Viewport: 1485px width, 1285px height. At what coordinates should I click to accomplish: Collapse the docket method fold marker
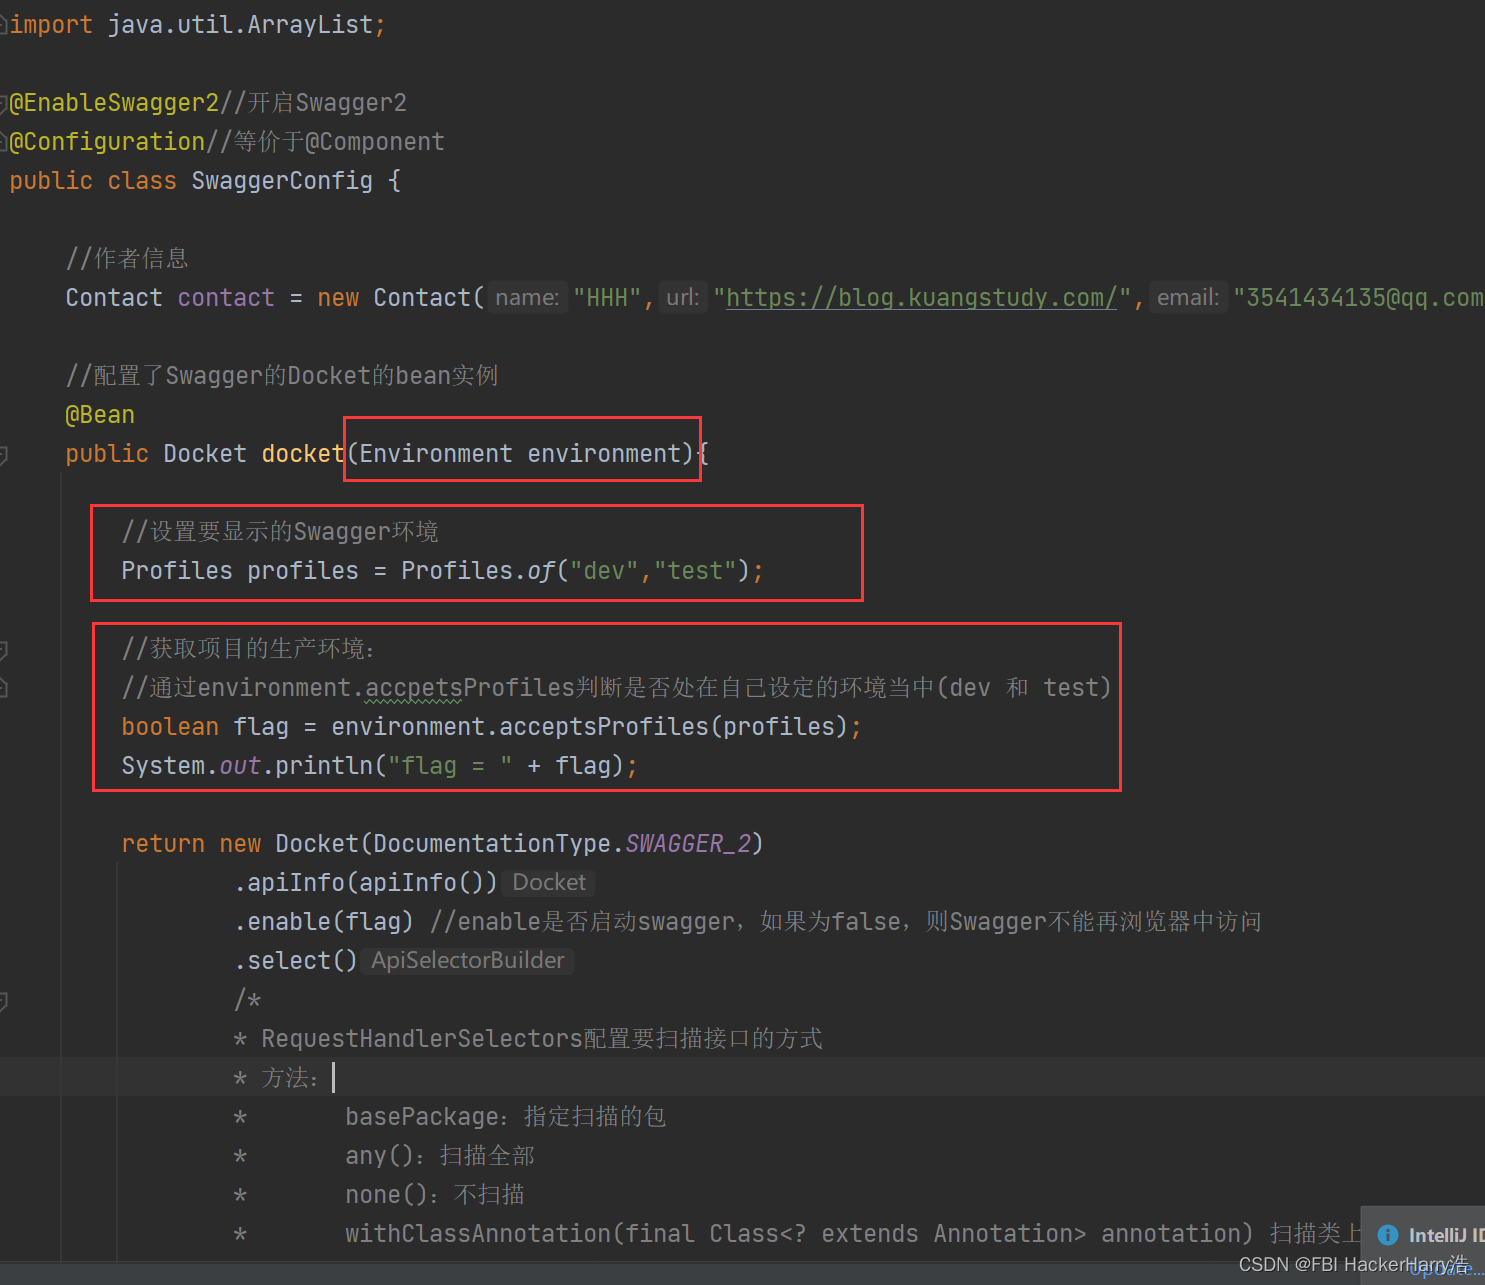coord(3,455)
